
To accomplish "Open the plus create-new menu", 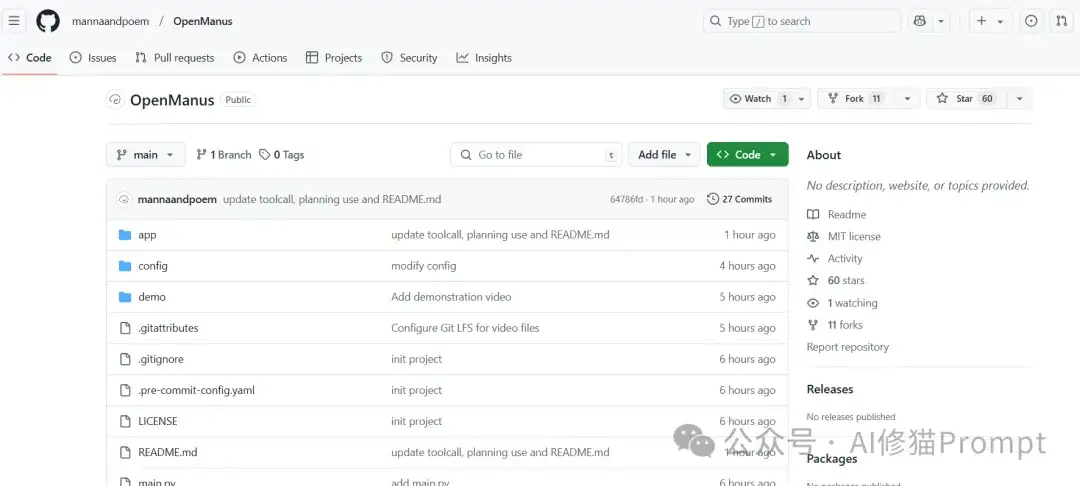I will [990, 21].
